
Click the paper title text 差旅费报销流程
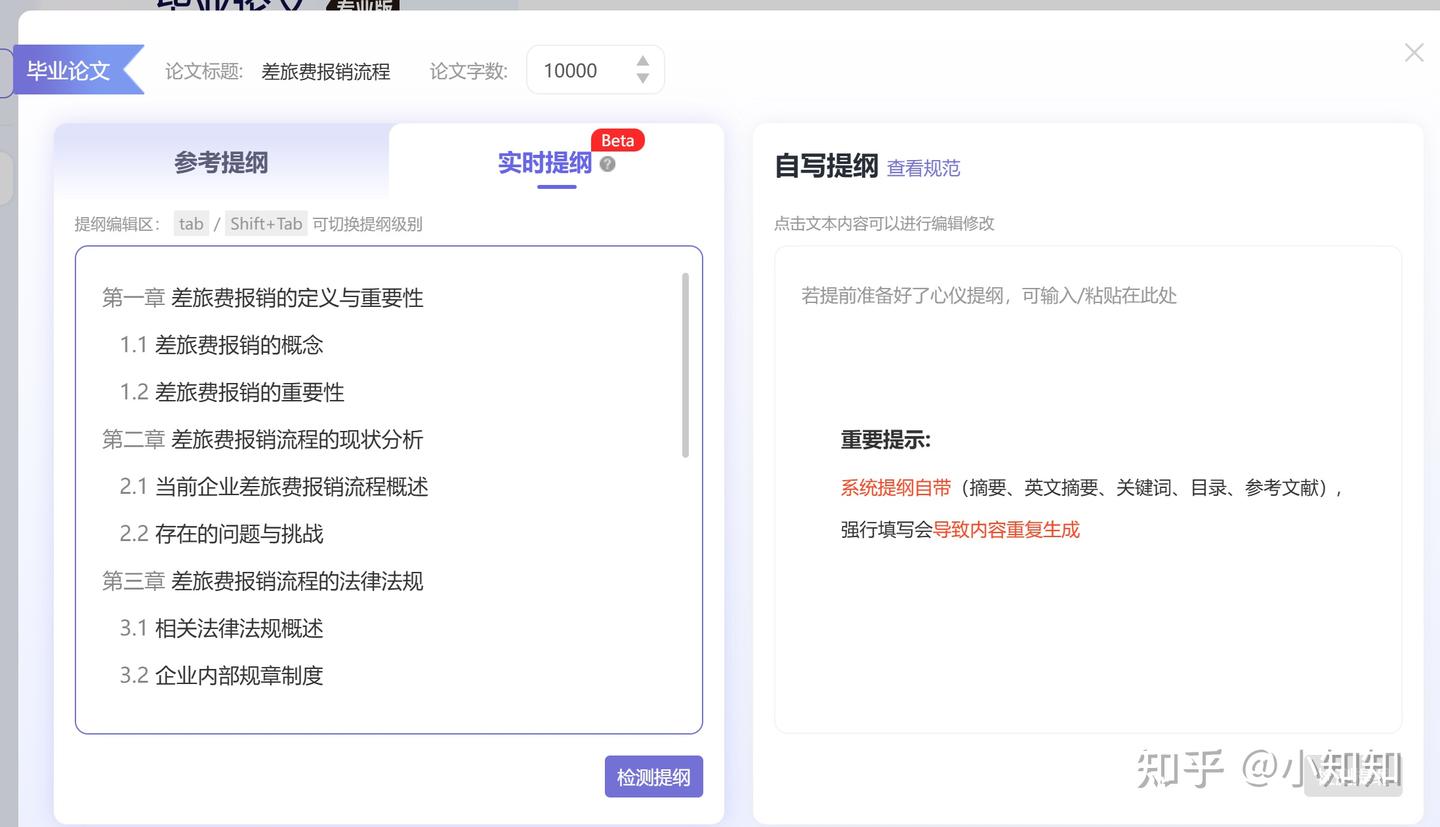[326, 72]
